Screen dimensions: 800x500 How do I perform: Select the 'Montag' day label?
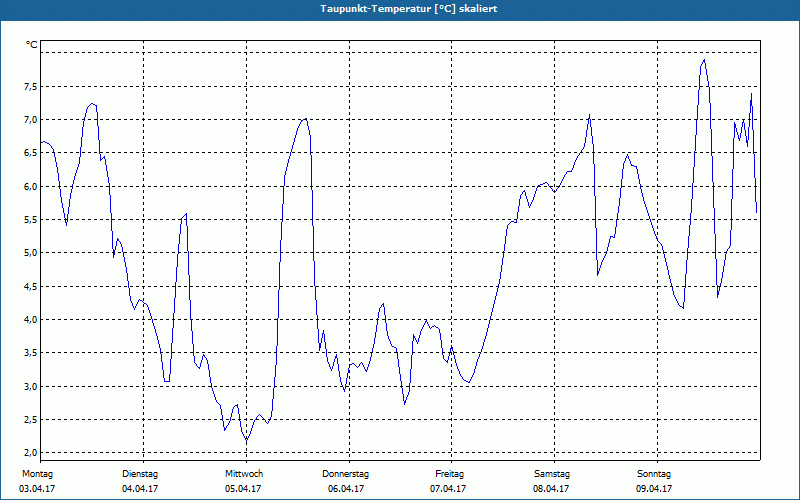coord(37,474)
